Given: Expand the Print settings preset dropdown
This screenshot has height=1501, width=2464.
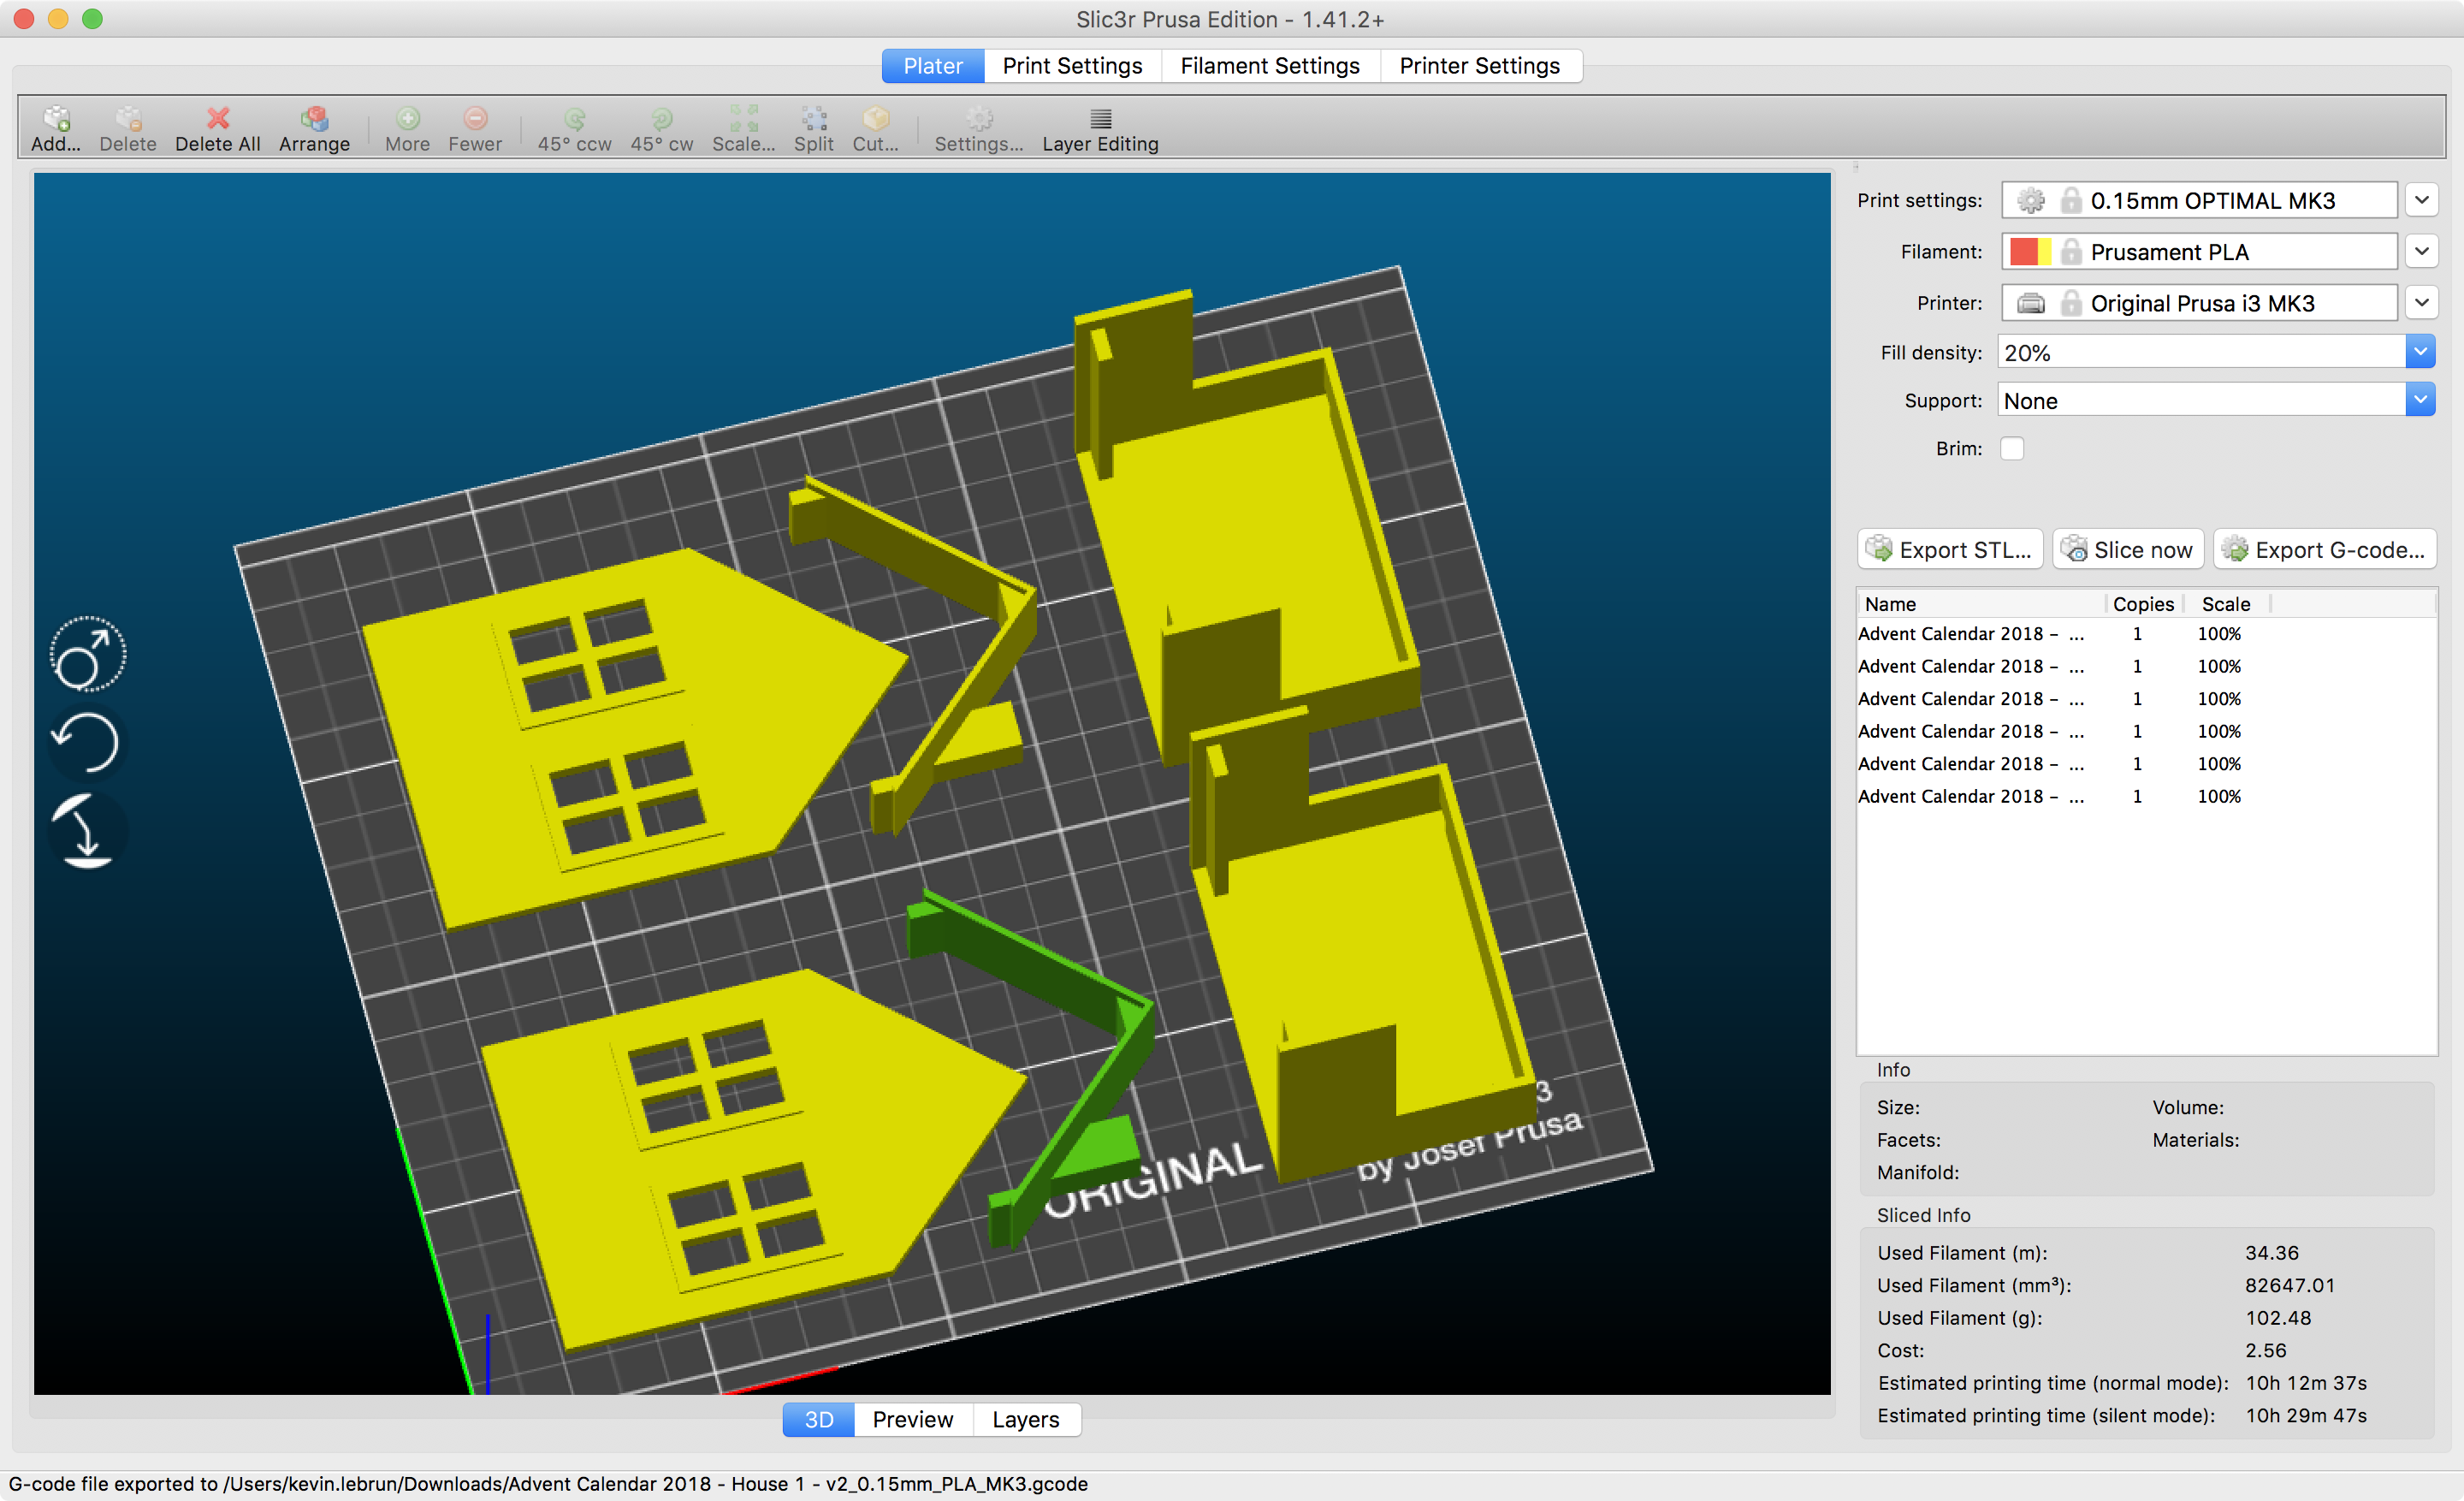Looking at the screenshot, I should 2421,200.
